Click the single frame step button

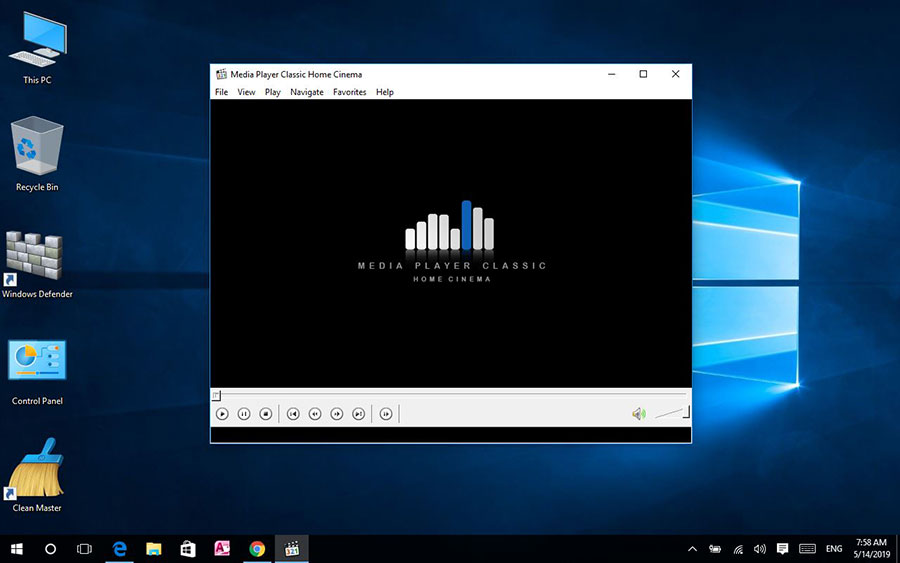tap(386, 414)
